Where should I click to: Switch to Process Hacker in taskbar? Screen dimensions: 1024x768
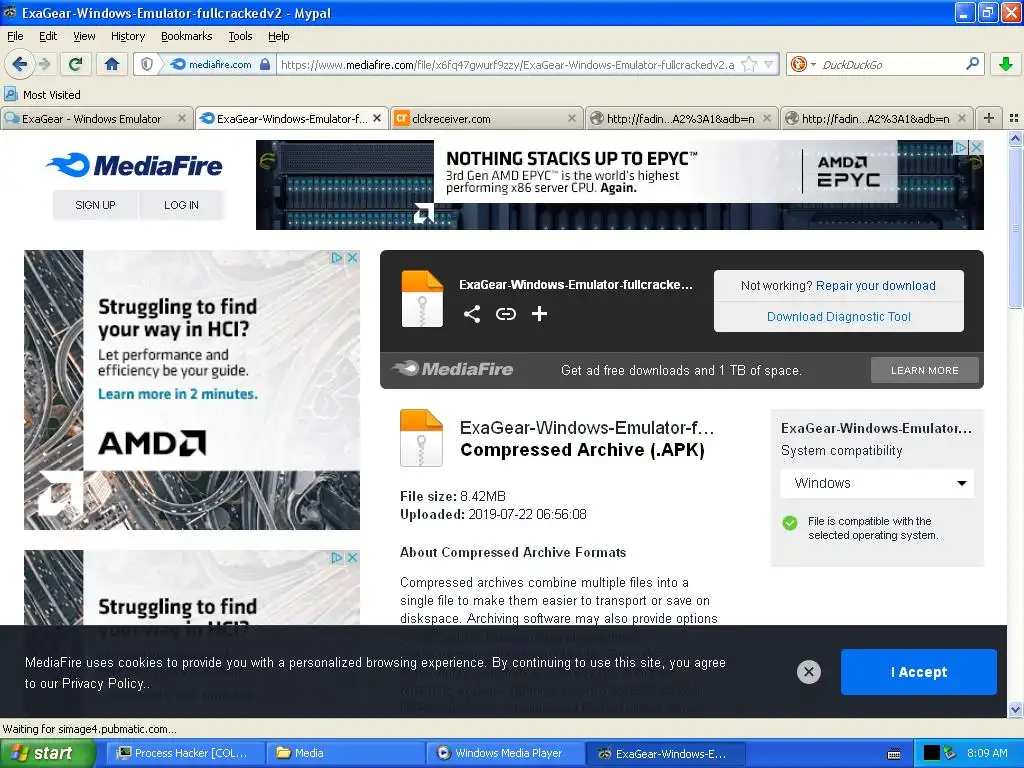(x=184, y=754)
